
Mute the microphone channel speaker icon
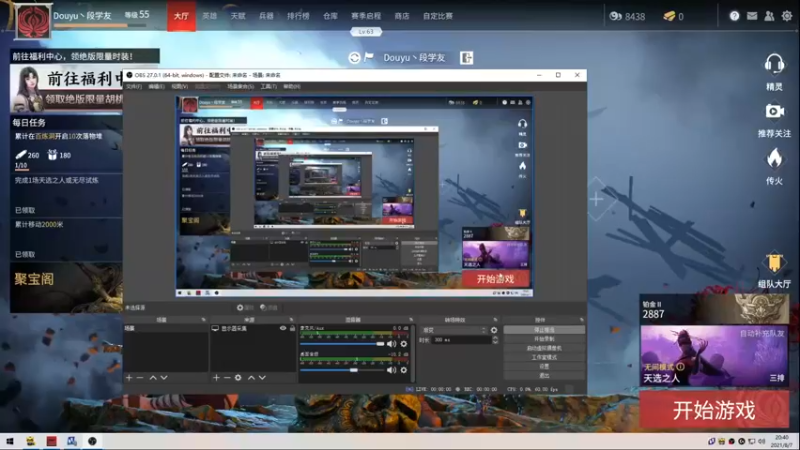coord(391,344)
